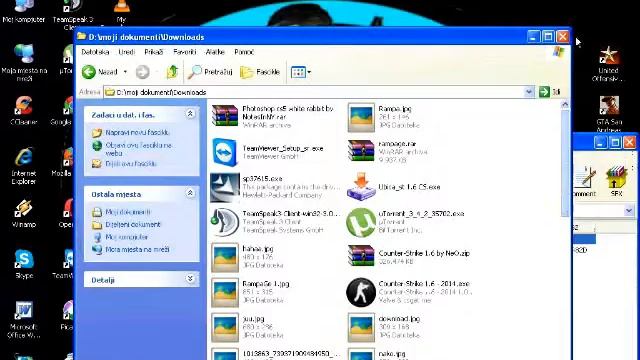Open Winamp desktop shortcut
The height and width of the screenshot is (360, 640).
[24, 213]
